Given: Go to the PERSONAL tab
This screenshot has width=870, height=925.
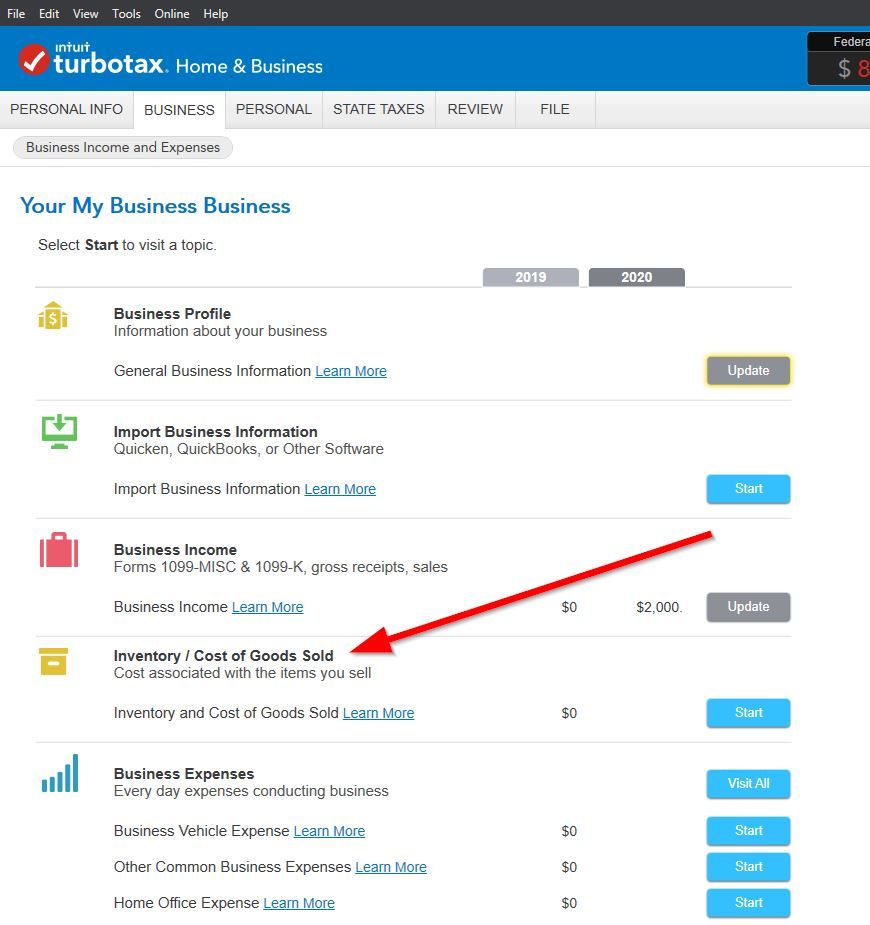Looking at the screenshot, I should 274,109.
